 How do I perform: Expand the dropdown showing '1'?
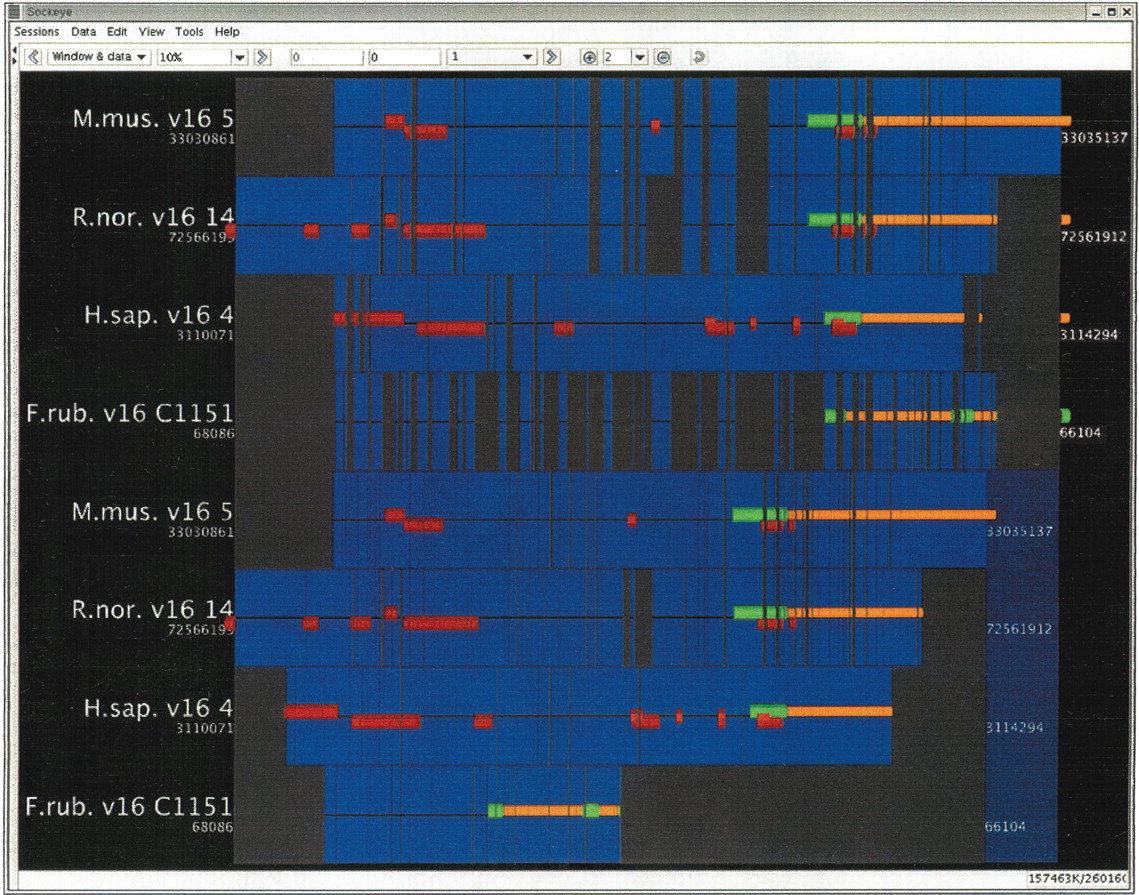tap(492, 57)
